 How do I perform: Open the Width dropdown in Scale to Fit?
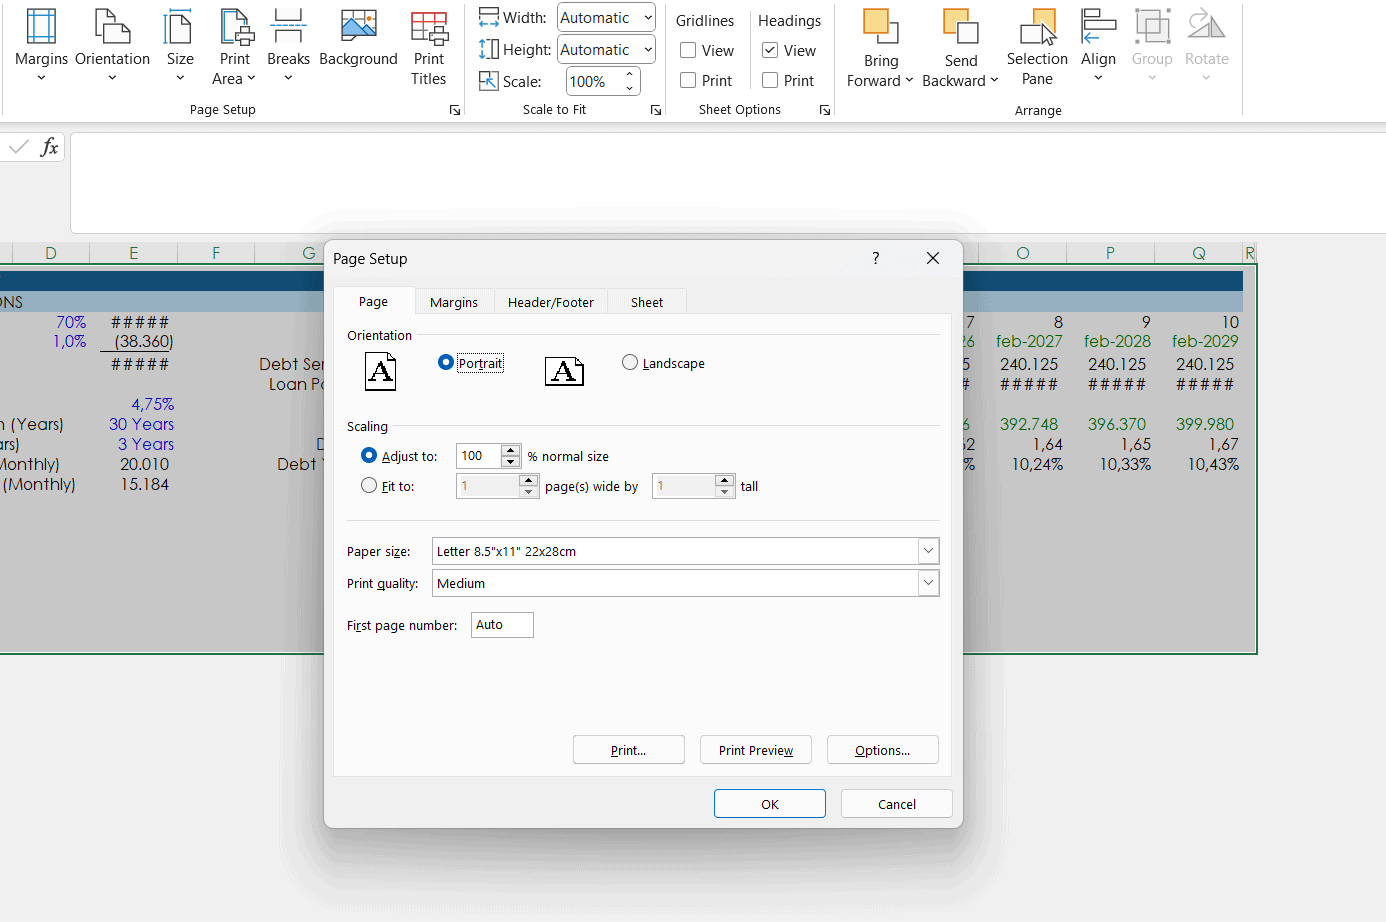pos(648,18)
